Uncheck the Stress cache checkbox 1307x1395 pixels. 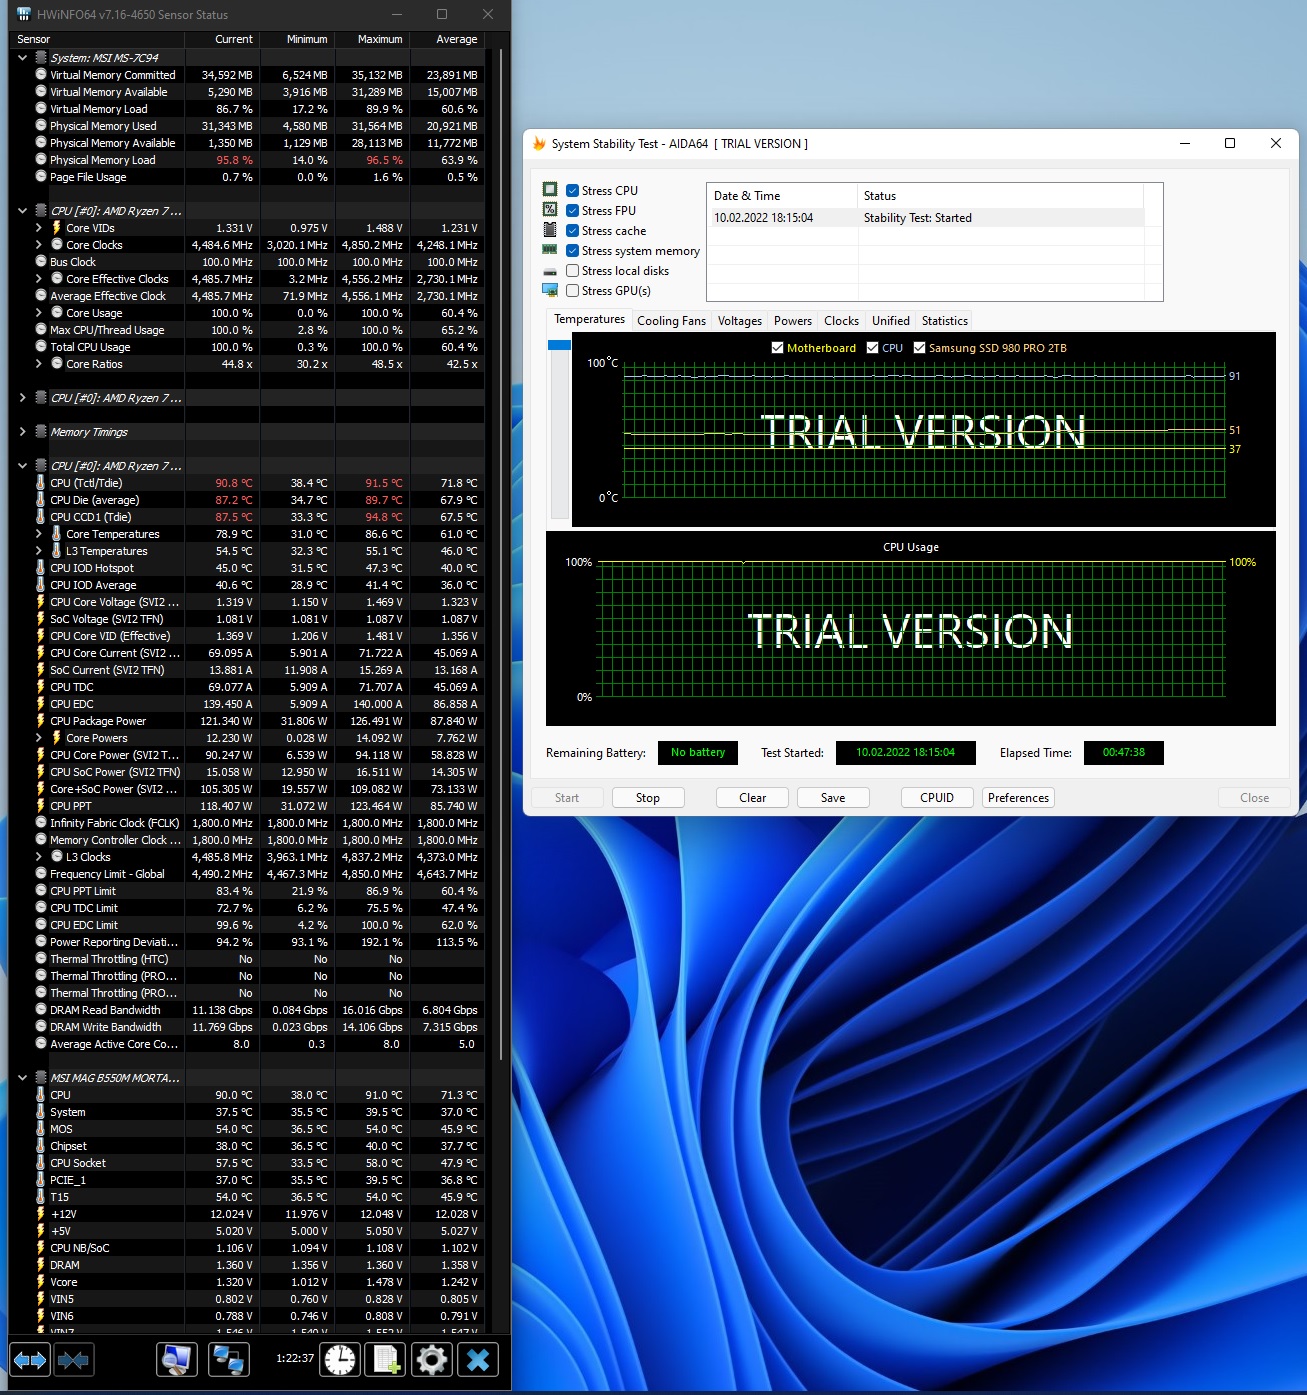tap(572, 230)
